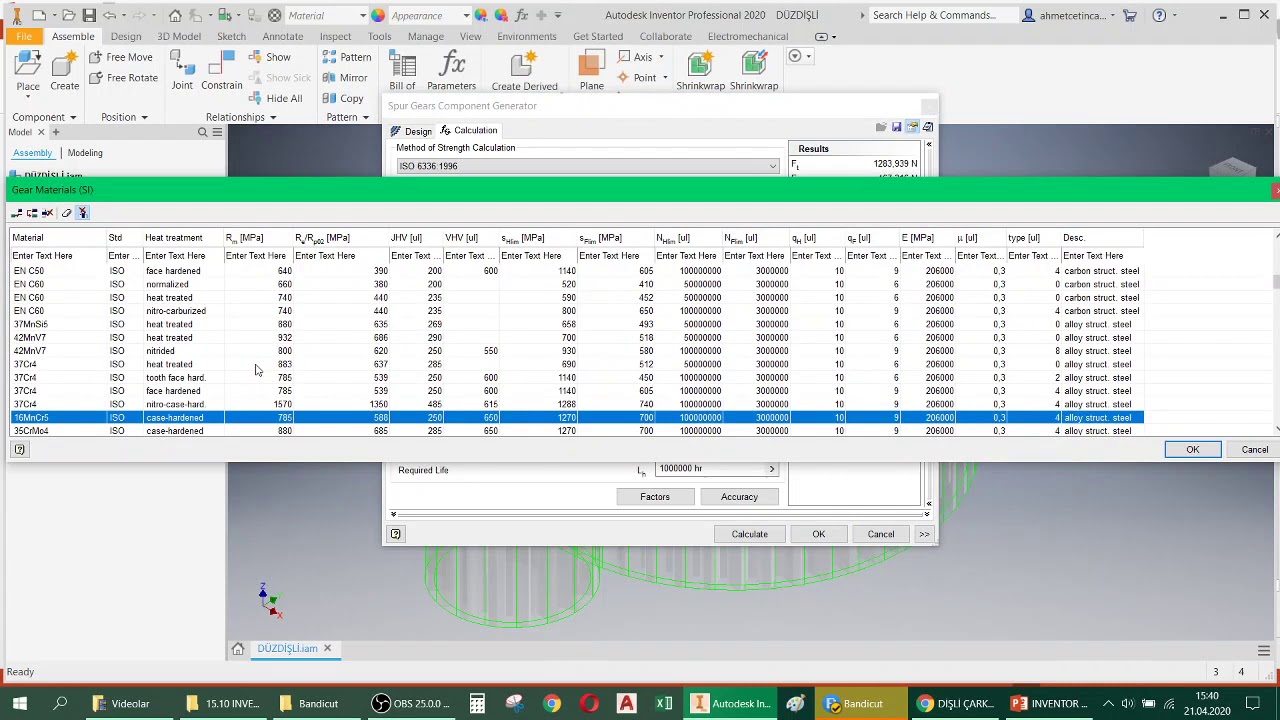
Task: Open the Bill of Materials
Action: 402,72
